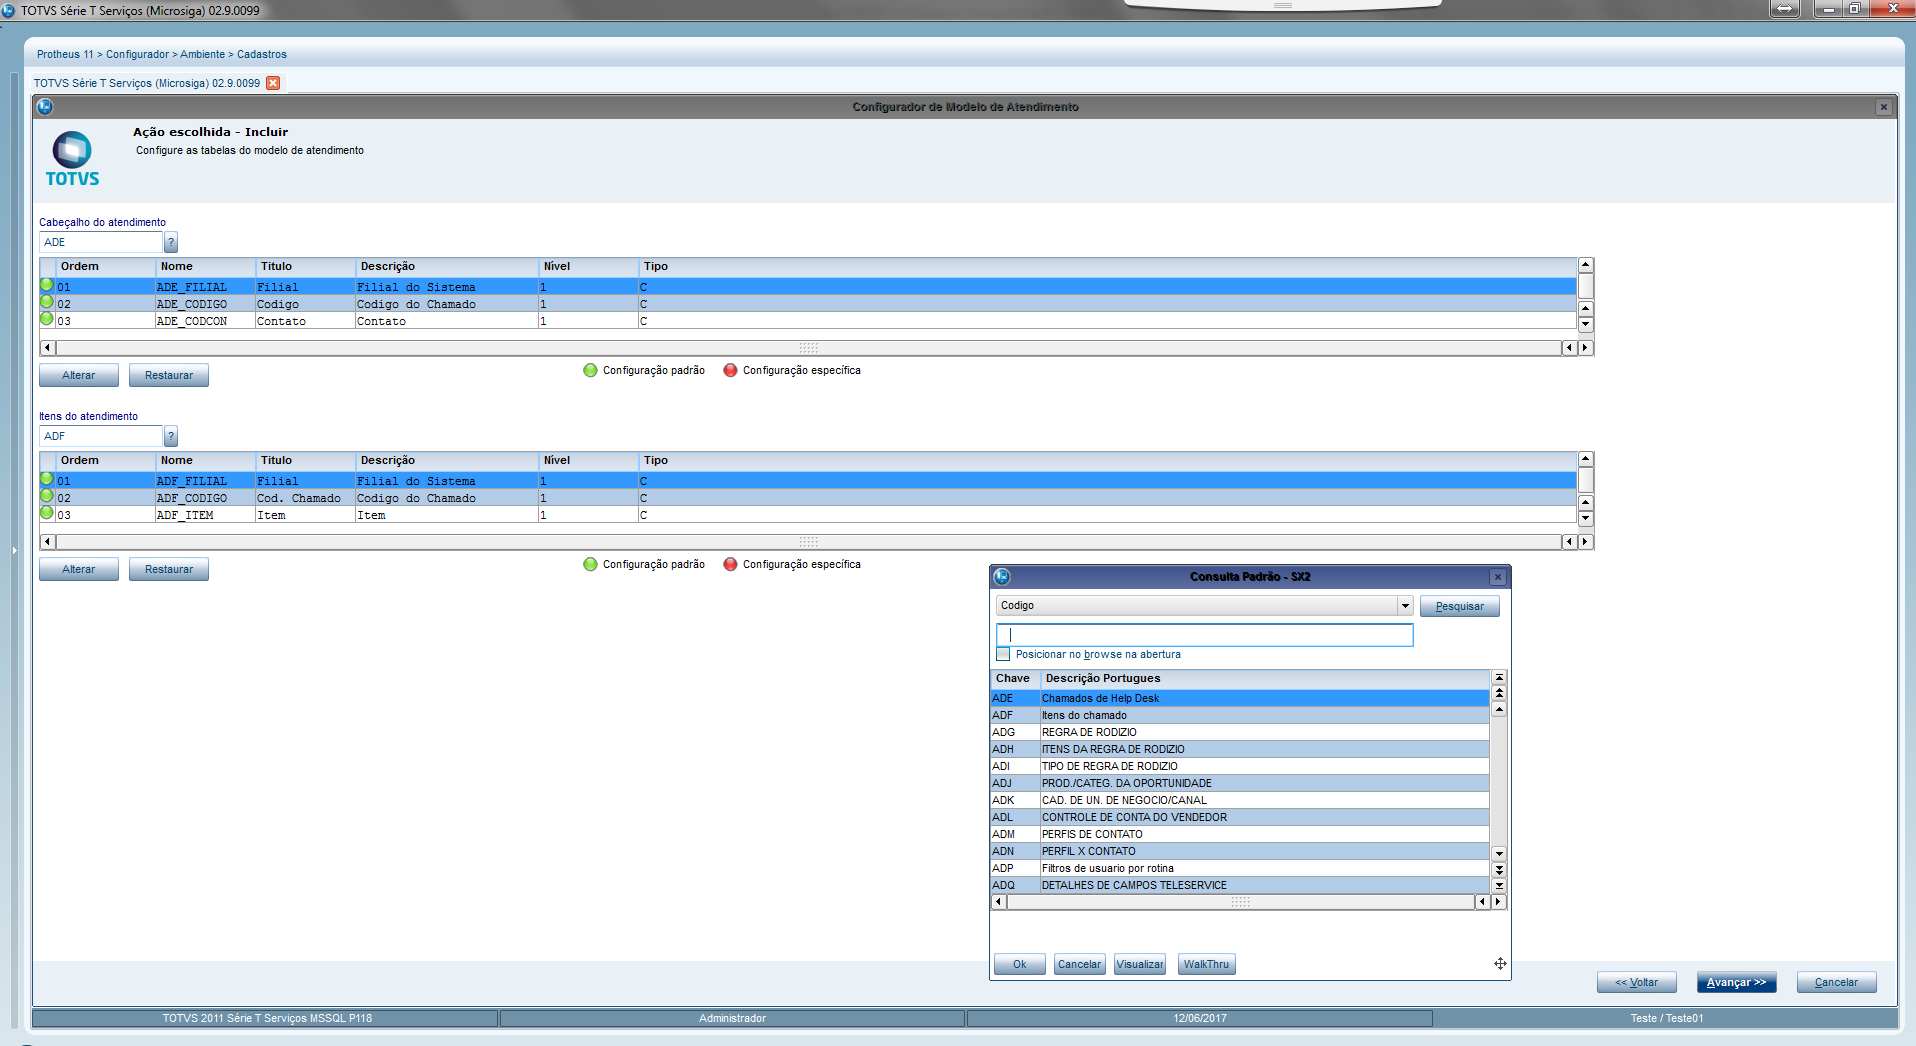Select ADF Itens do chamado row

click(1240, 715)
